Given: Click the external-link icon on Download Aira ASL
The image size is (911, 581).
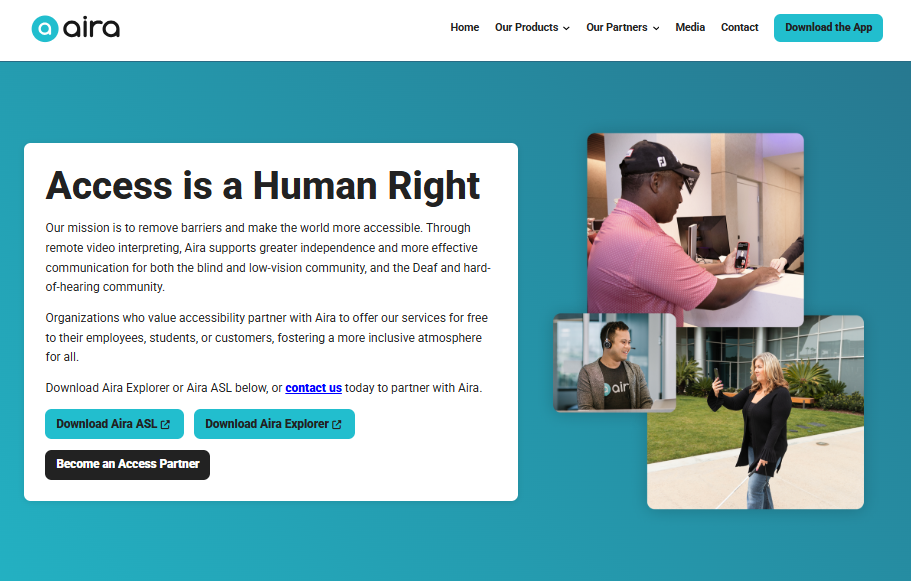Looking at the screenshot, I should point(165,424).
